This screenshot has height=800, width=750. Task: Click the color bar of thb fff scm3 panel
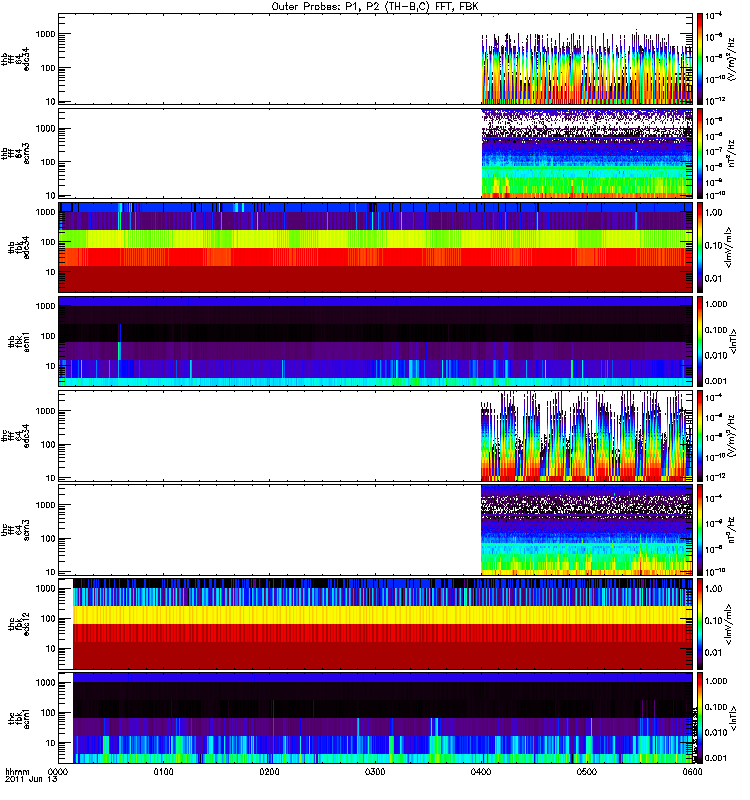(700, 153)
